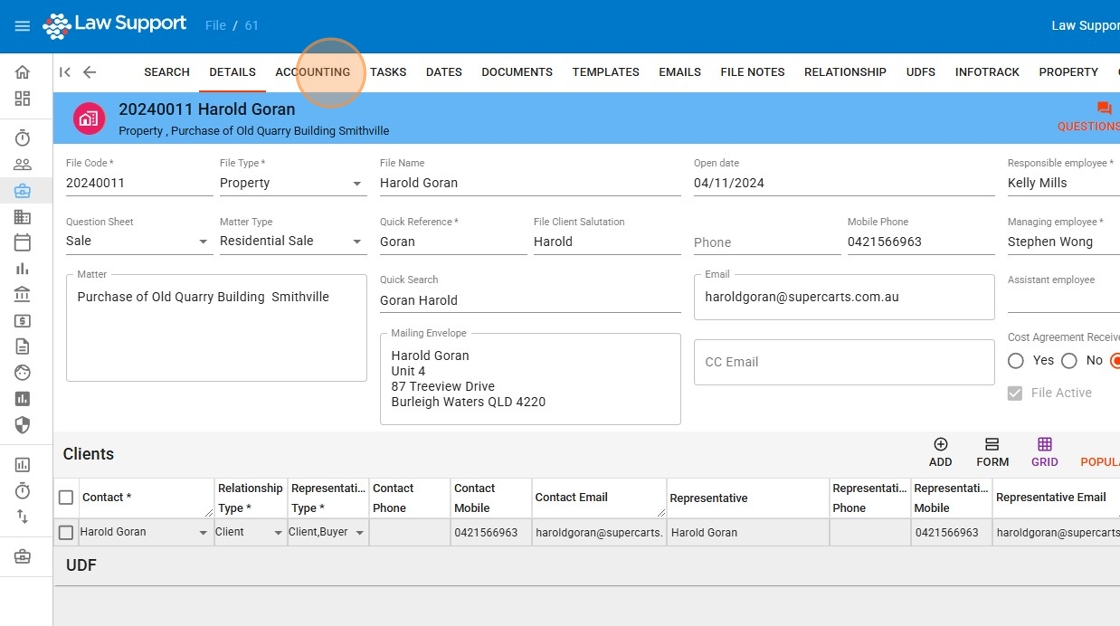Expand the File Type dropdown
This screenshot has width=1120, height=626.
pyautogui.click(x=357, y=184)
